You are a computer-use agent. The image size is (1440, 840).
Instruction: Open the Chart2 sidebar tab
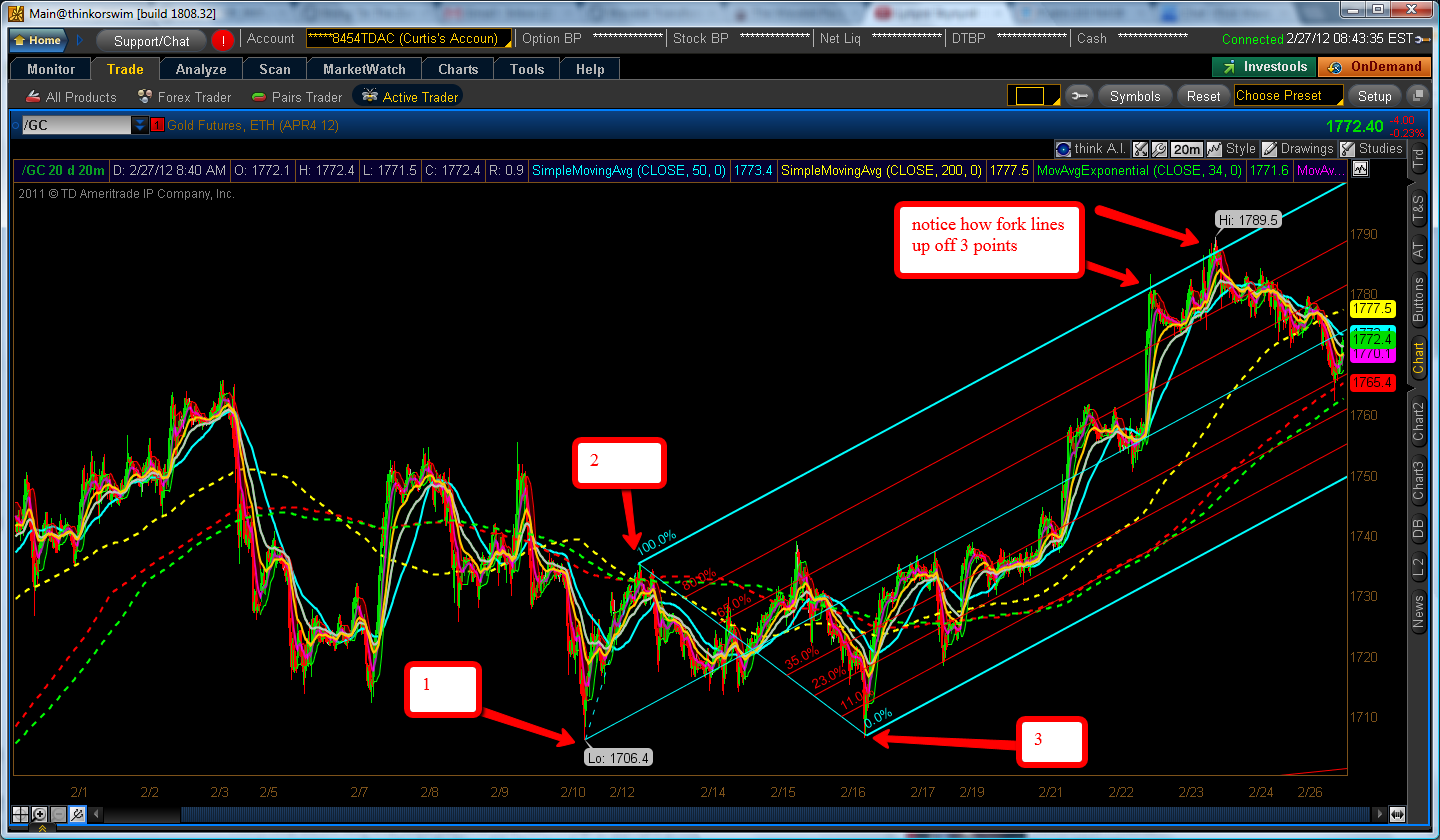tap(1417, 420)
